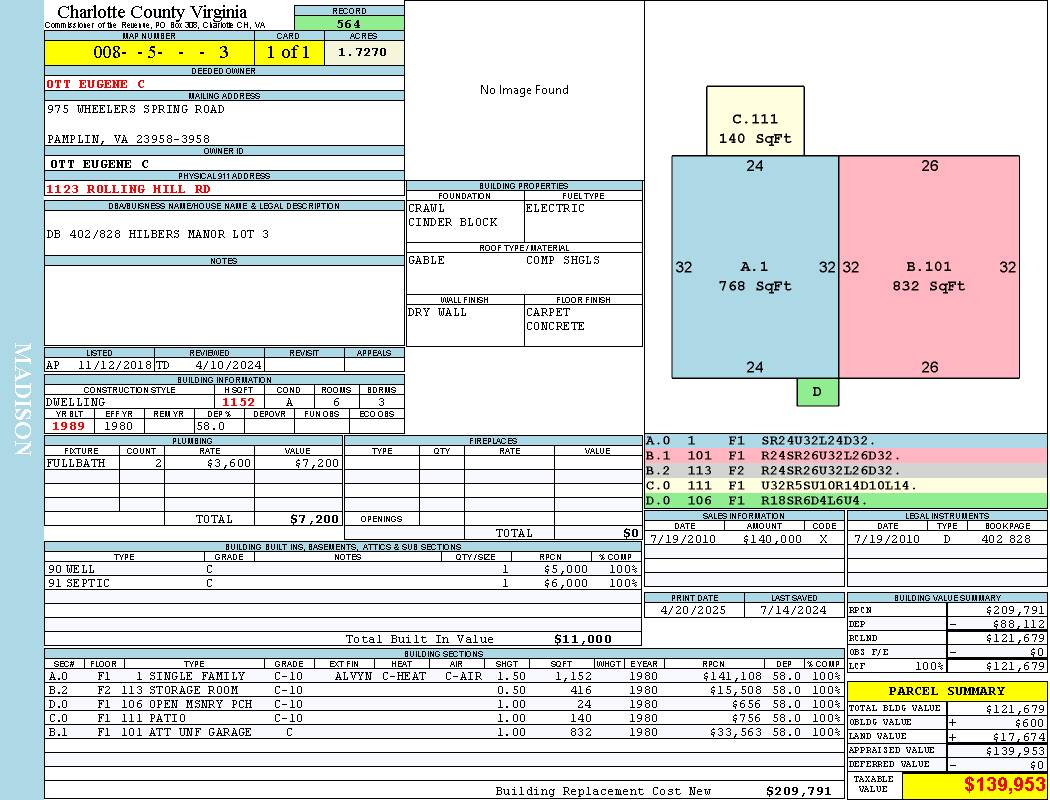
Task: Click foundation value CRAWL CINDER BLOCK
Action: coord(453,216)
